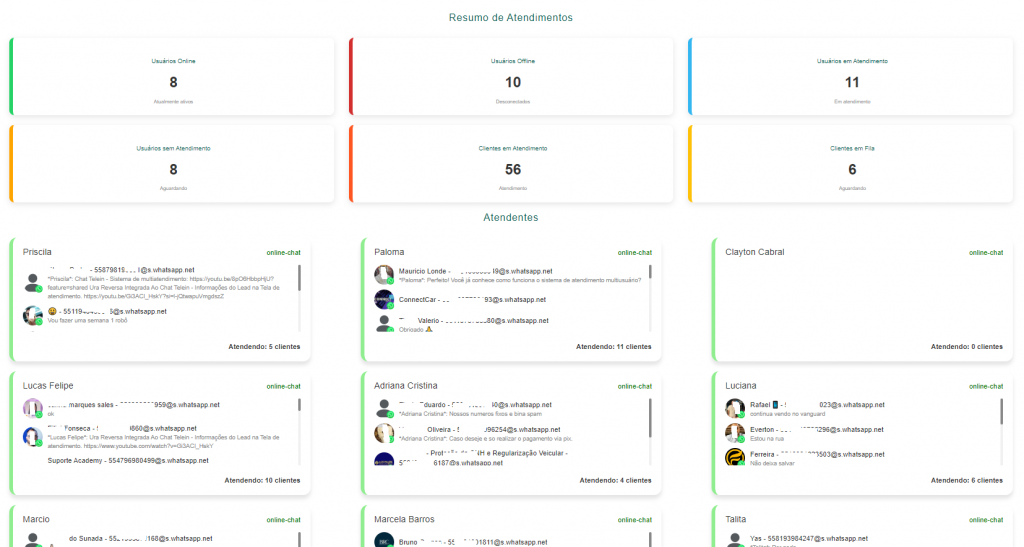Click marques sales contact avatar
This screenshot has height=547, width=1024.
[x=33, y=409]
